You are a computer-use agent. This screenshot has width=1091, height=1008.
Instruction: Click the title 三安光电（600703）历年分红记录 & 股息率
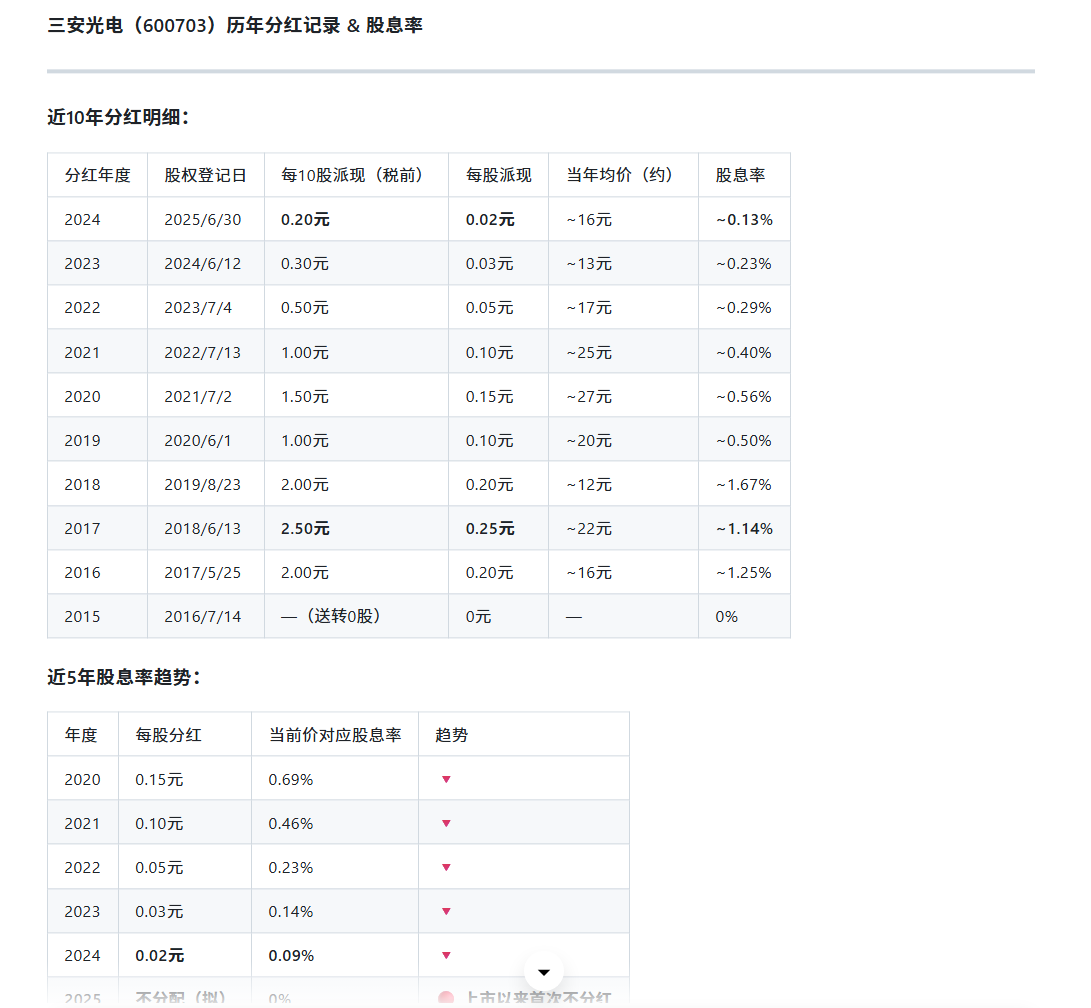pos(234,26)
